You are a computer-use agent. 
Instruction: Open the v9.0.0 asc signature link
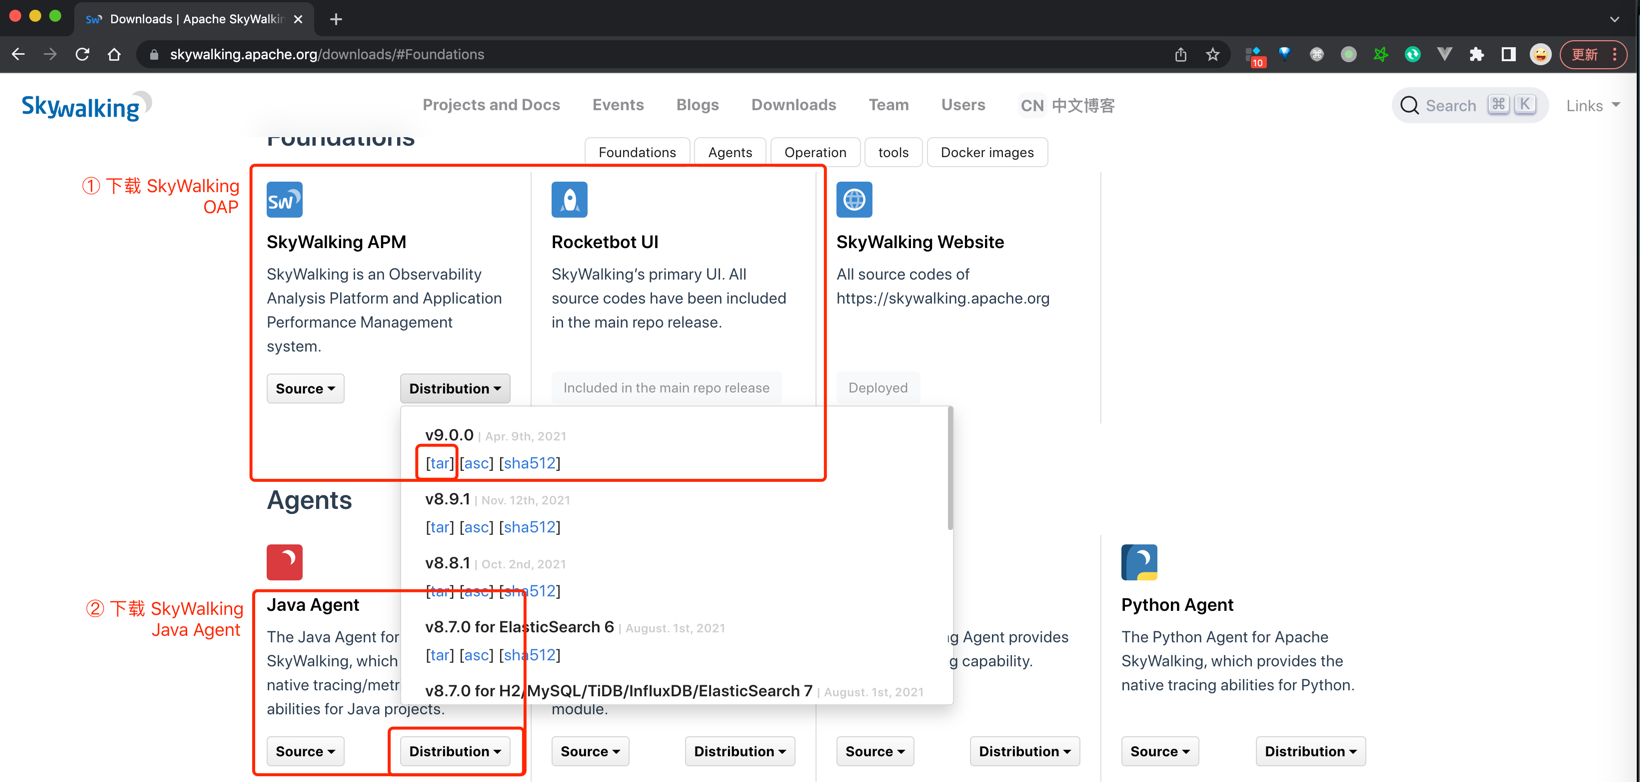point(477,463)
